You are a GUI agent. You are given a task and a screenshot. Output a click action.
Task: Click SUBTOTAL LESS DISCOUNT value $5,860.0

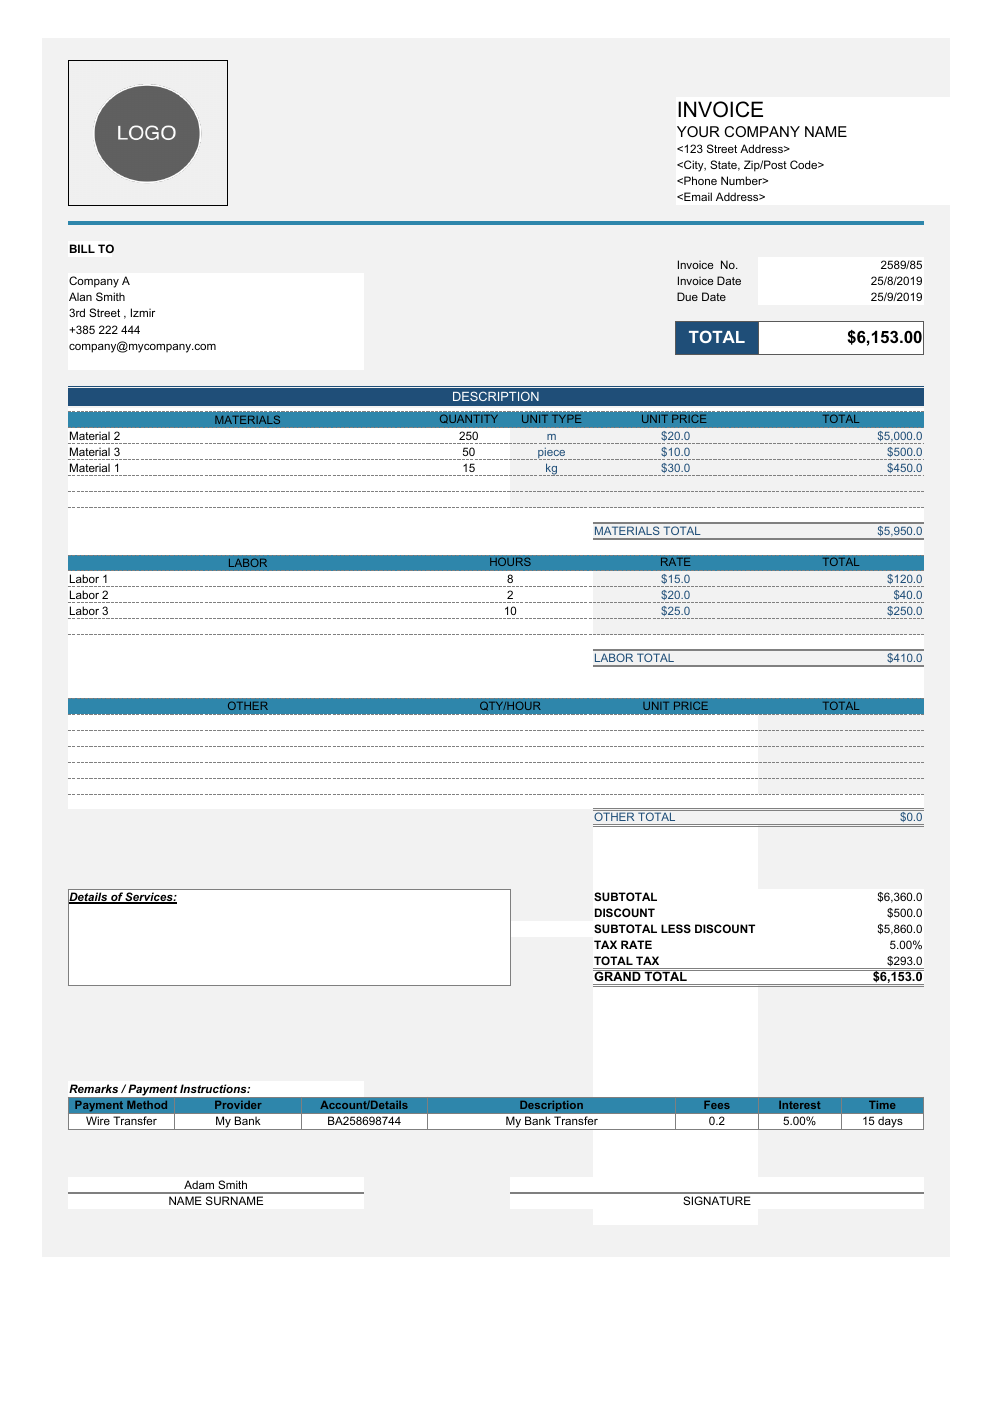click(899, 929)
